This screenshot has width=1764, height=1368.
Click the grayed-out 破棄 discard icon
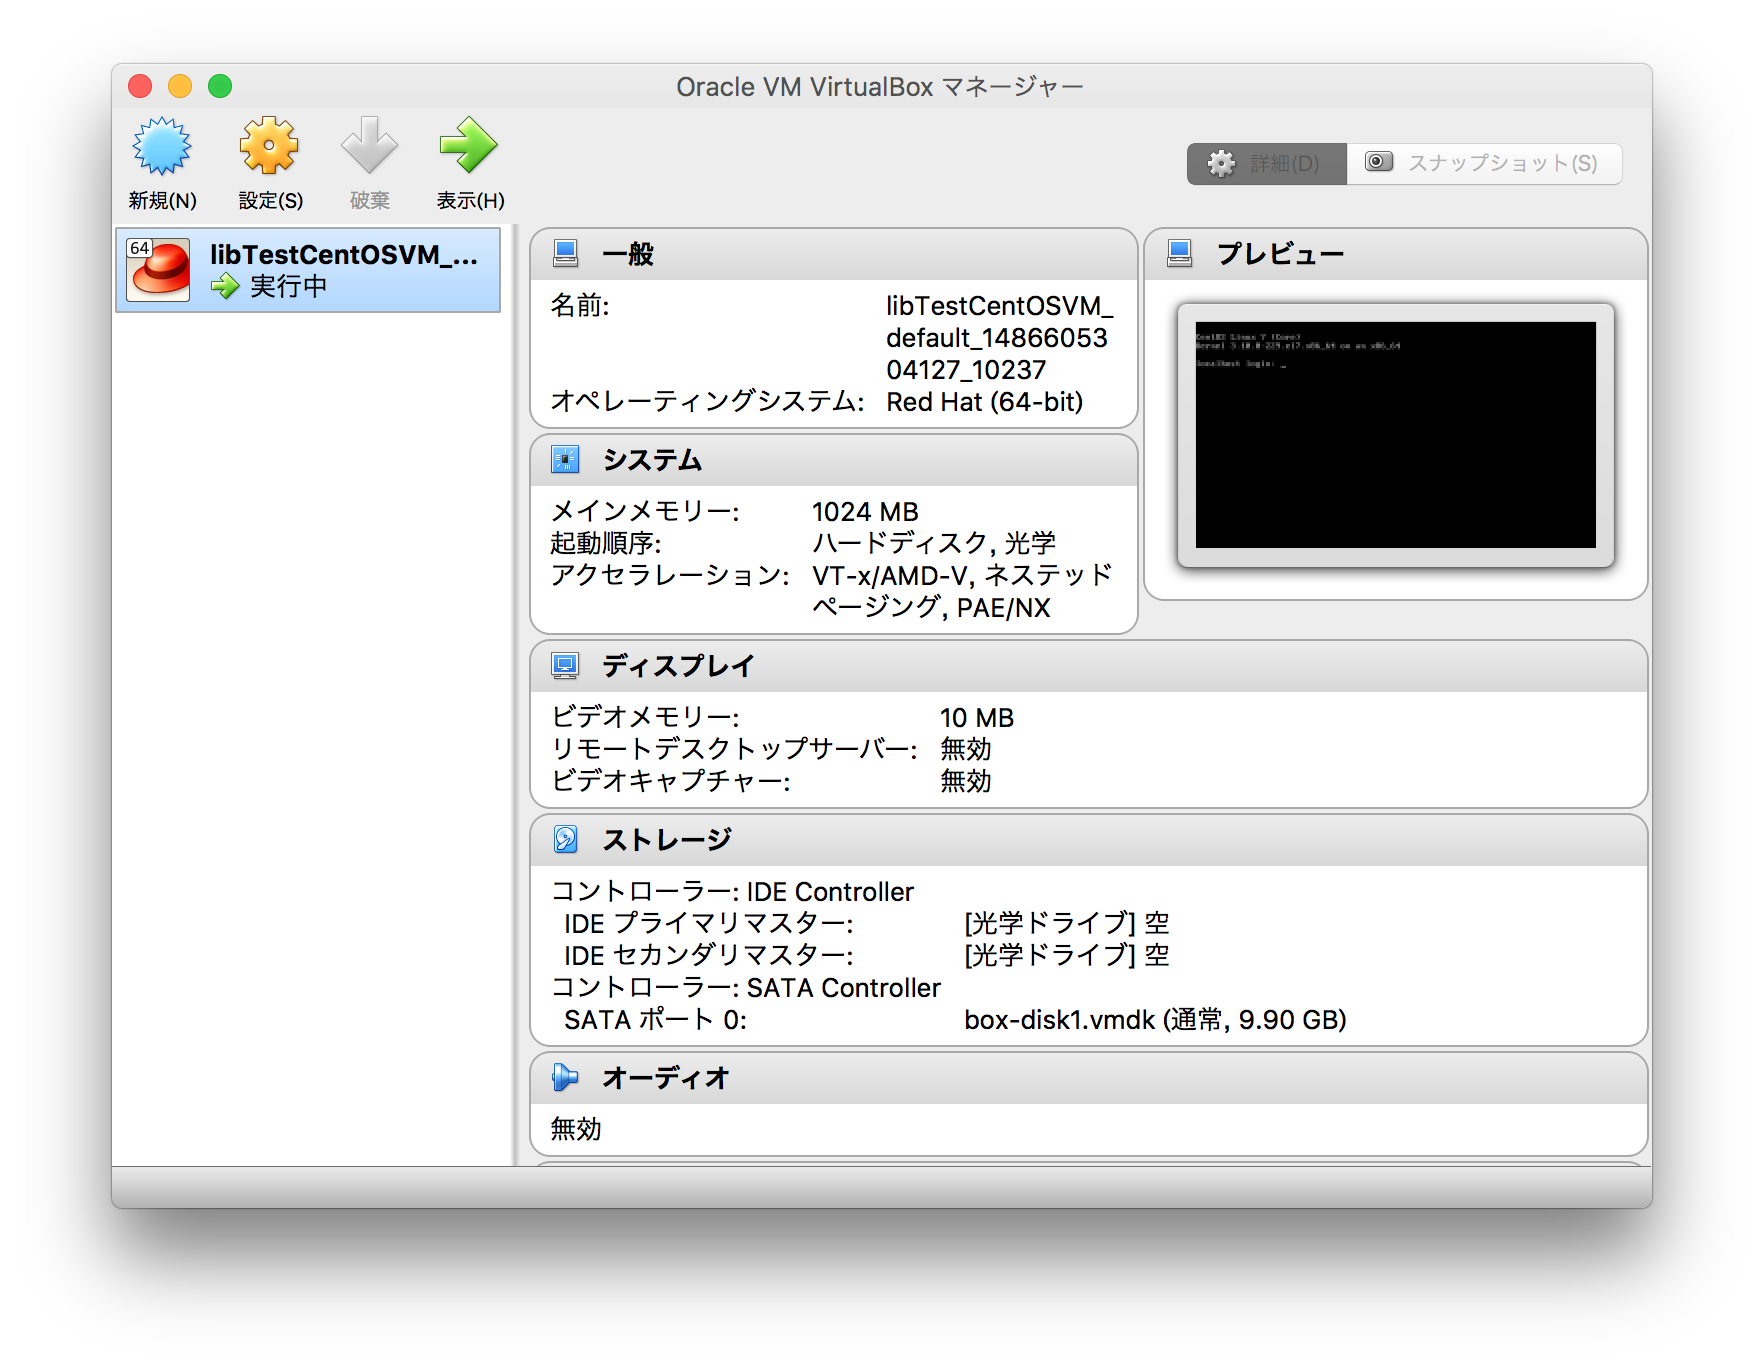tap(369, 145)
